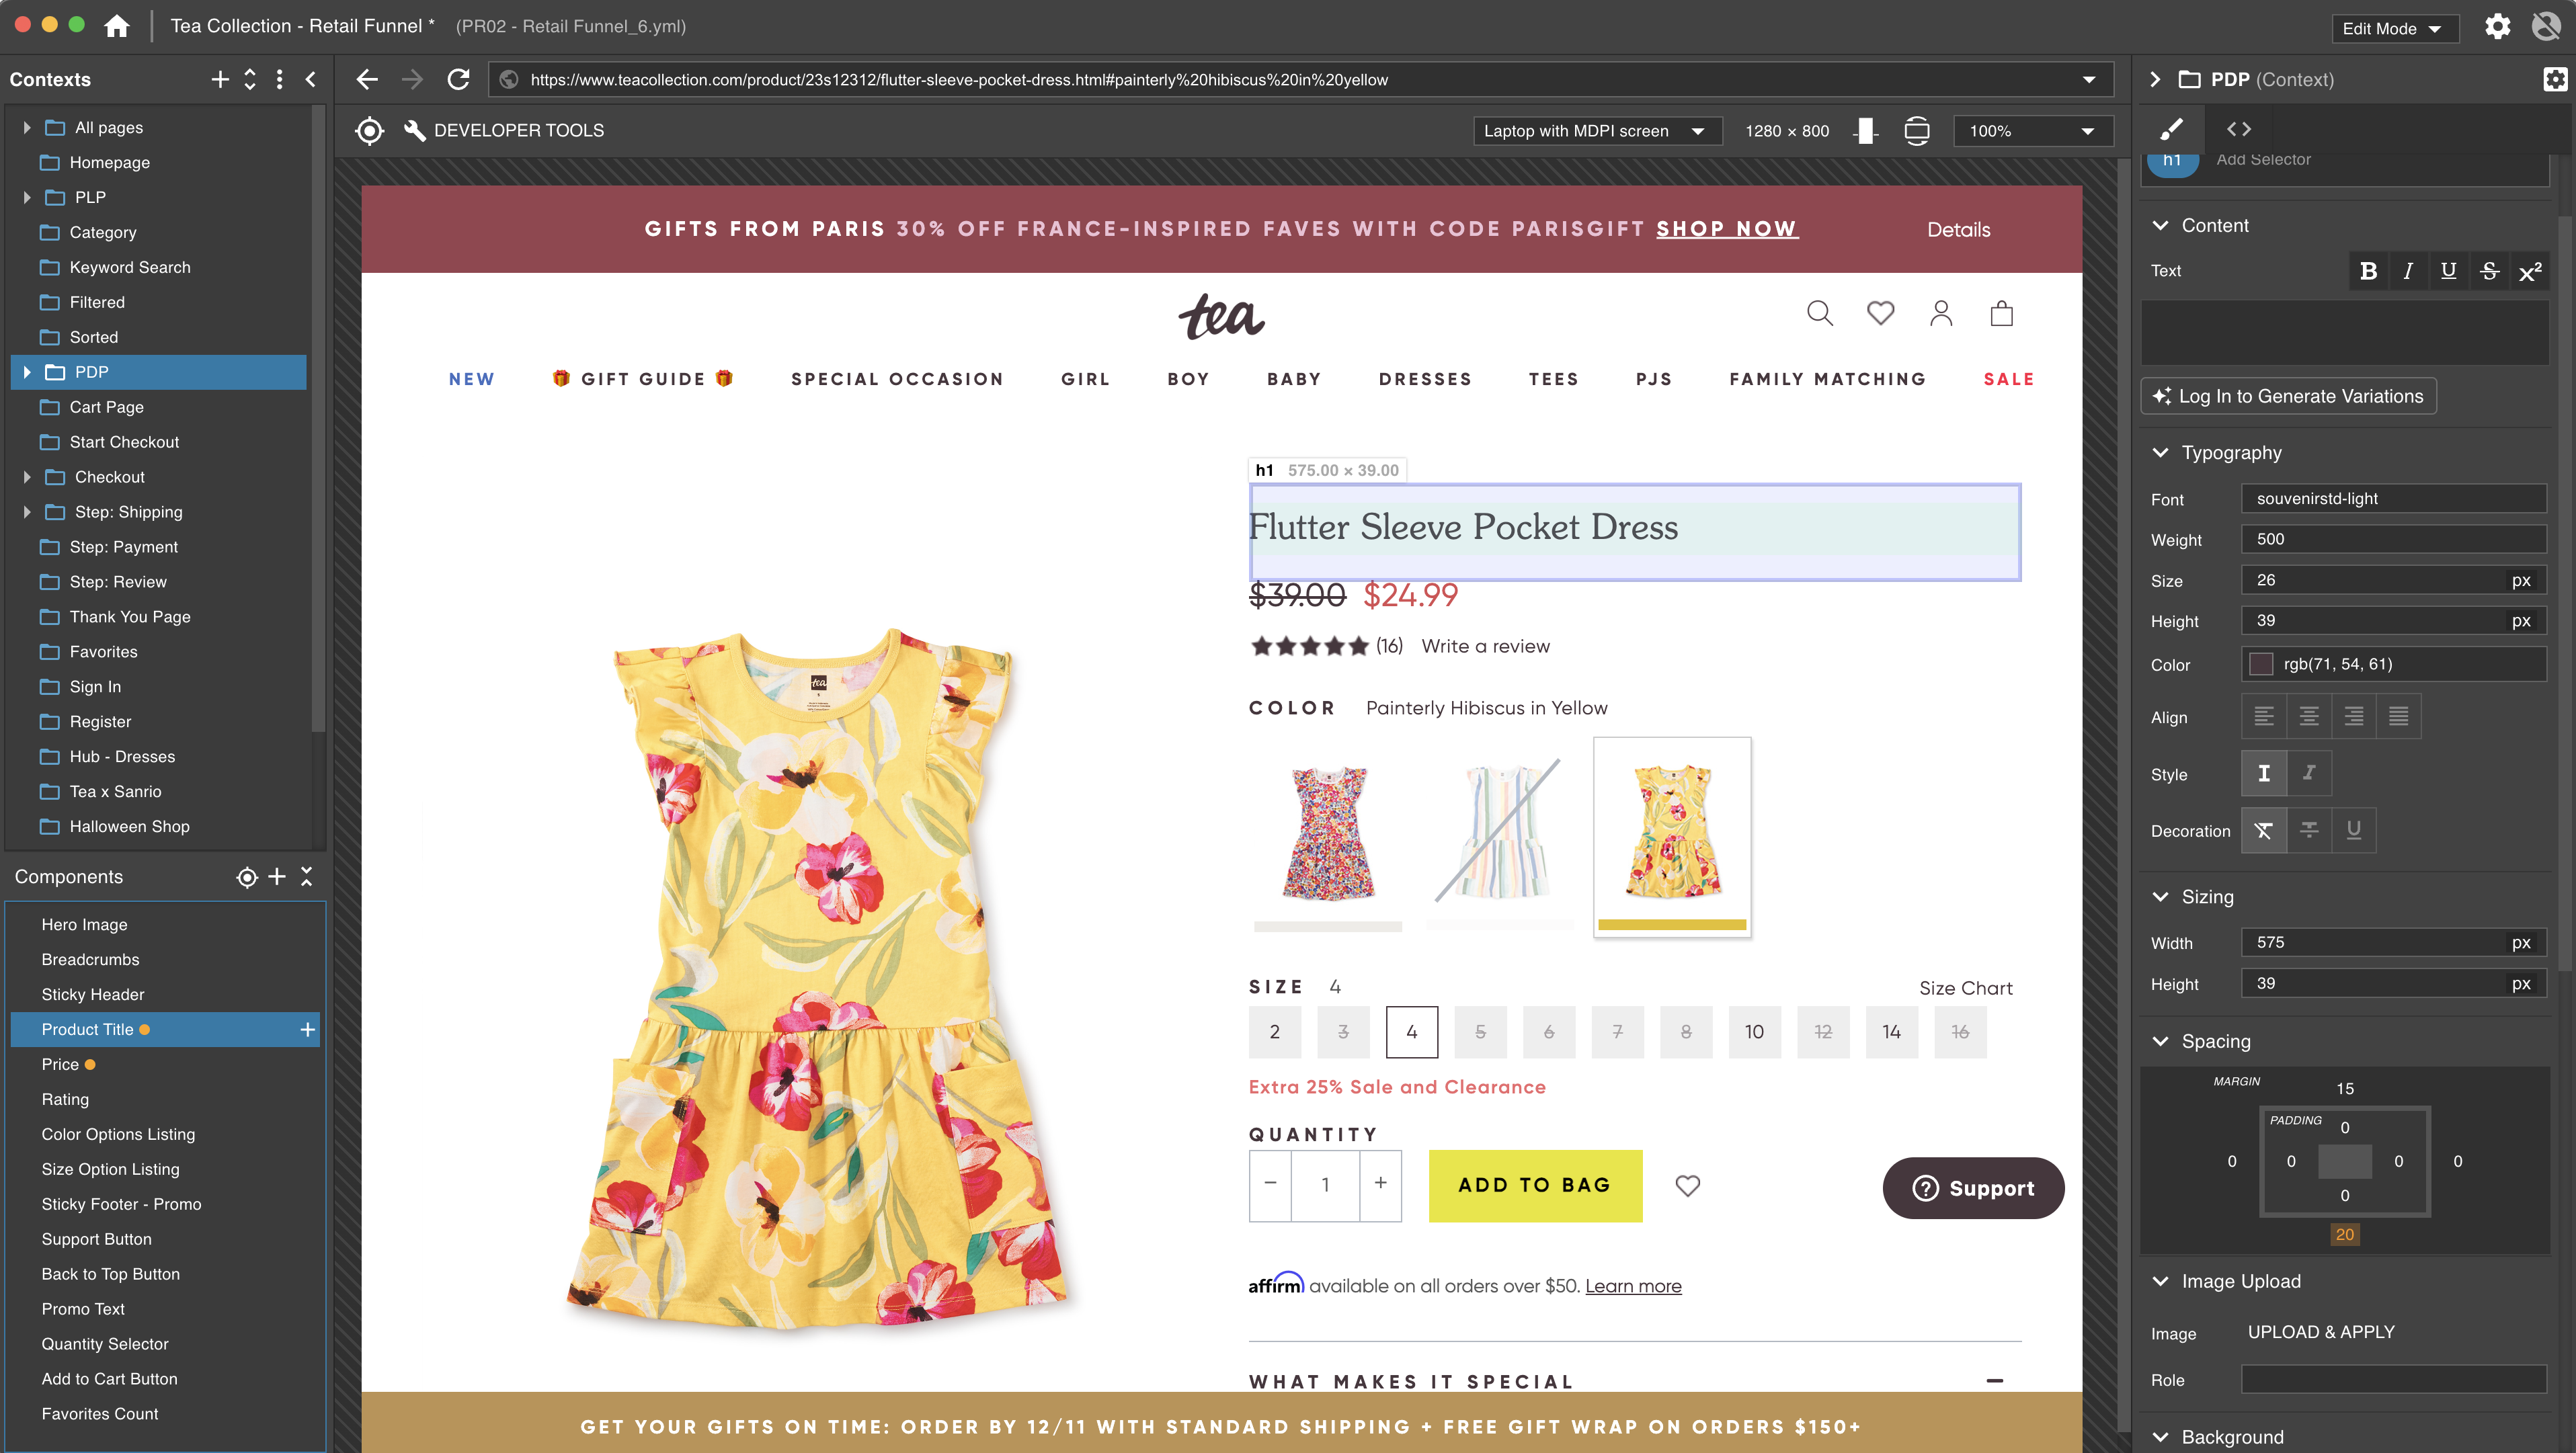Click UPLOAD & APPLY image button
This screenshot has height=1453, width=2576.
[x=2321, y=1332]
